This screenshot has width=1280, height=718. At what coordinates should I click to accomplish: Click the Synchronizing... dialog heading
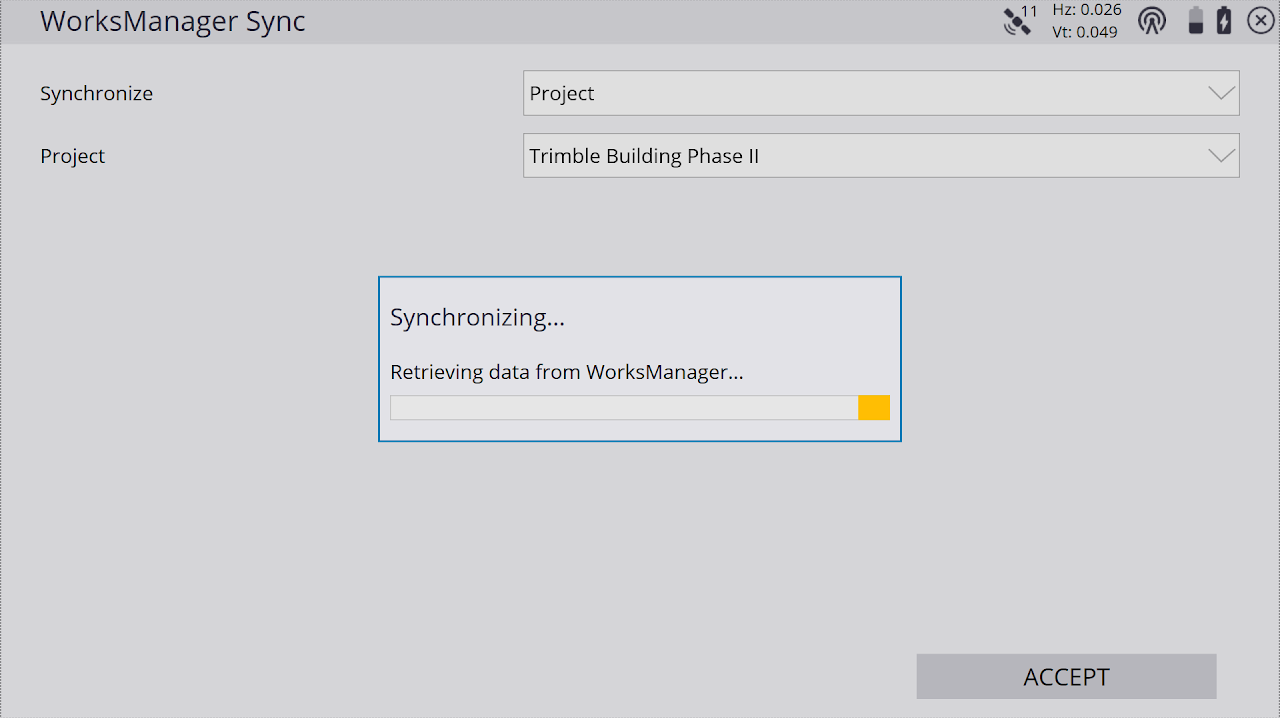point(478,318)
